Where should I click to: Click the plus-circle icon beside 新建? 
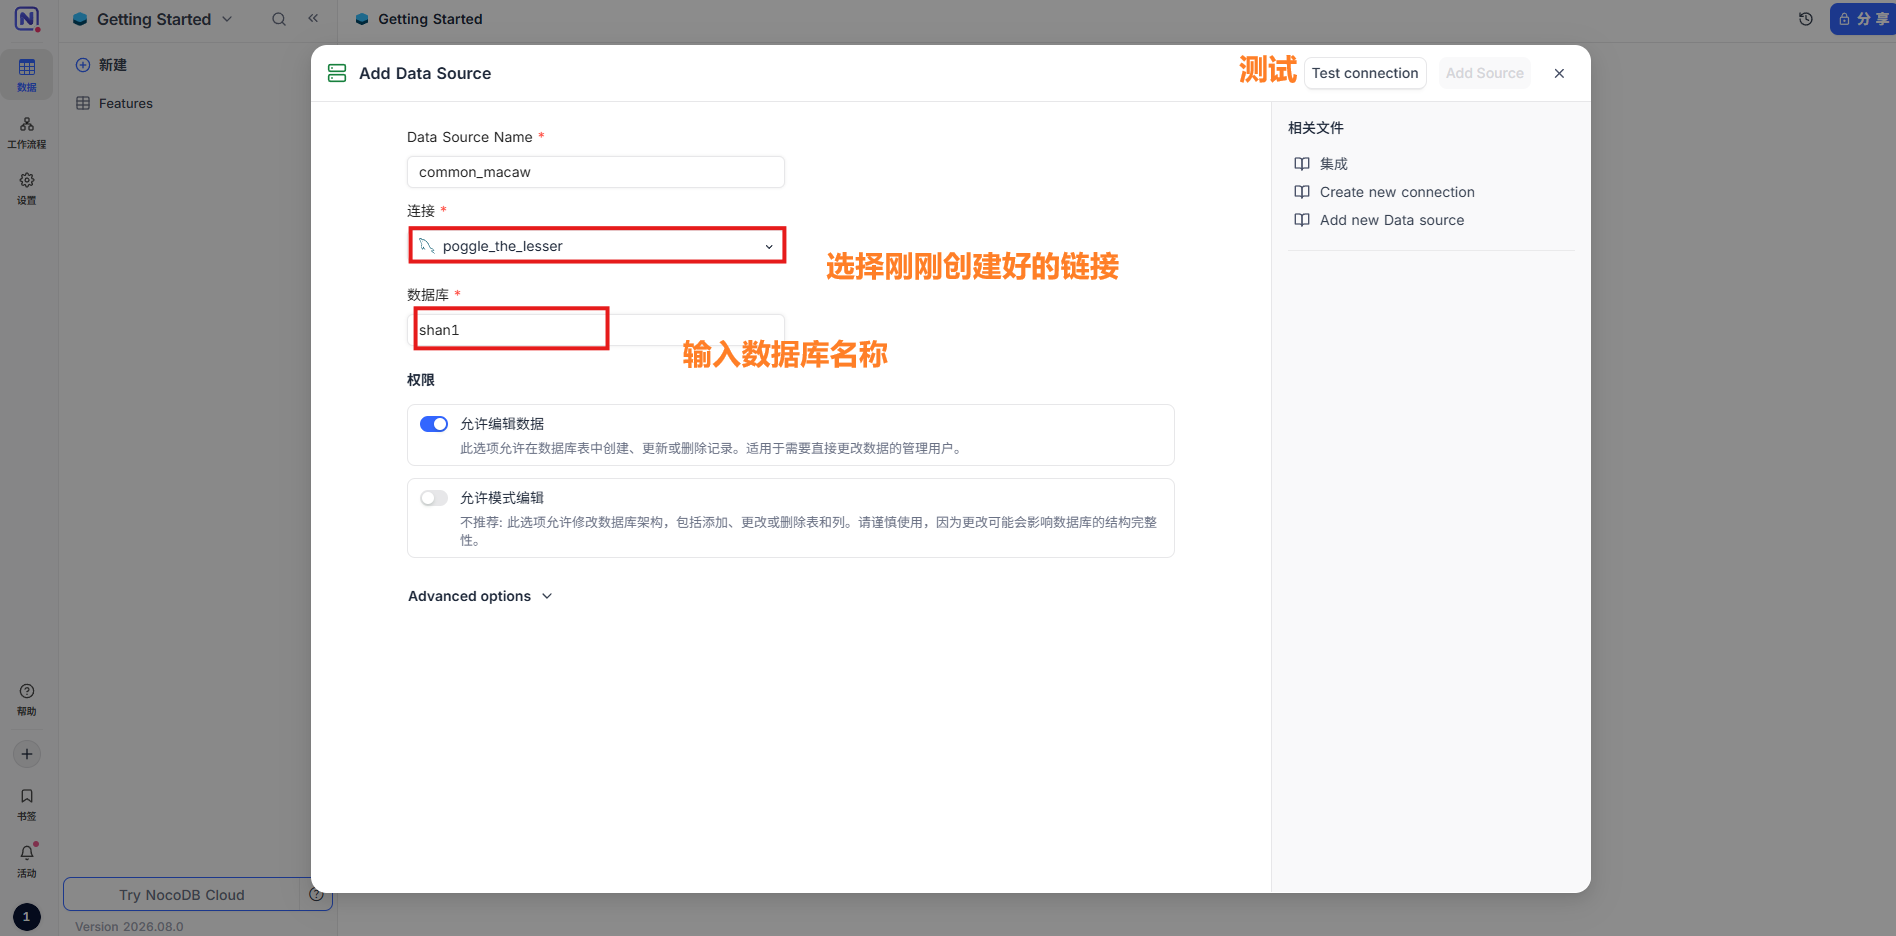[x=83, y=65]
